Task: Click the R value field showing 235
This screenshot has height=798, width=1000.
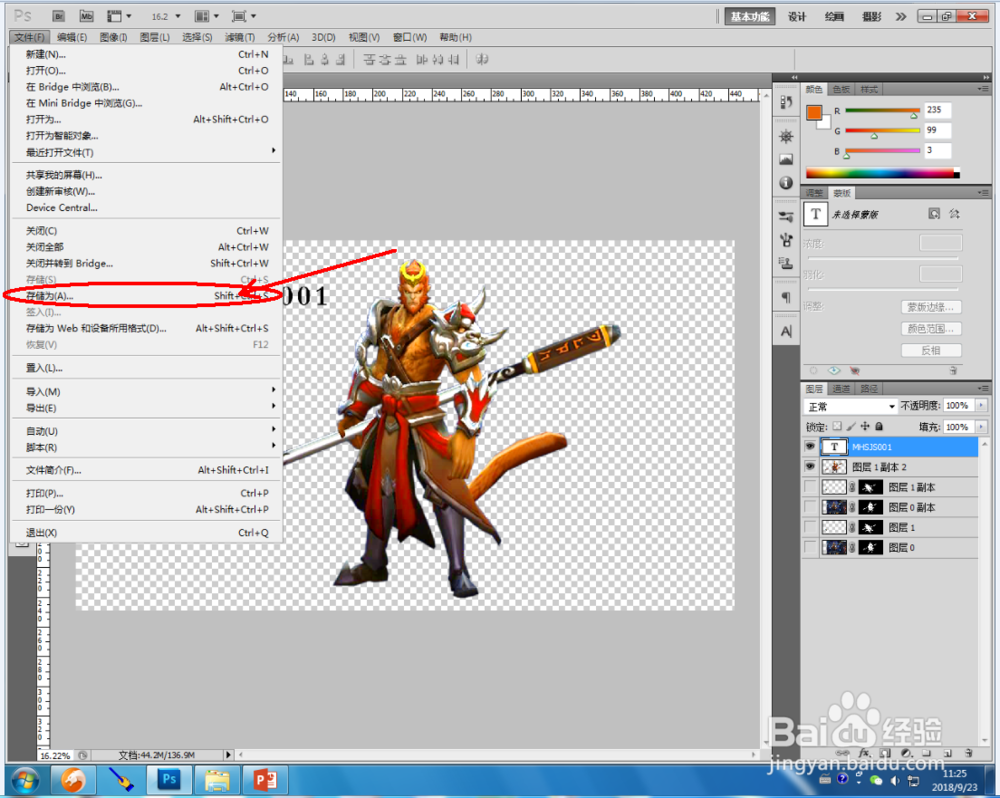Action: point(938,110)
